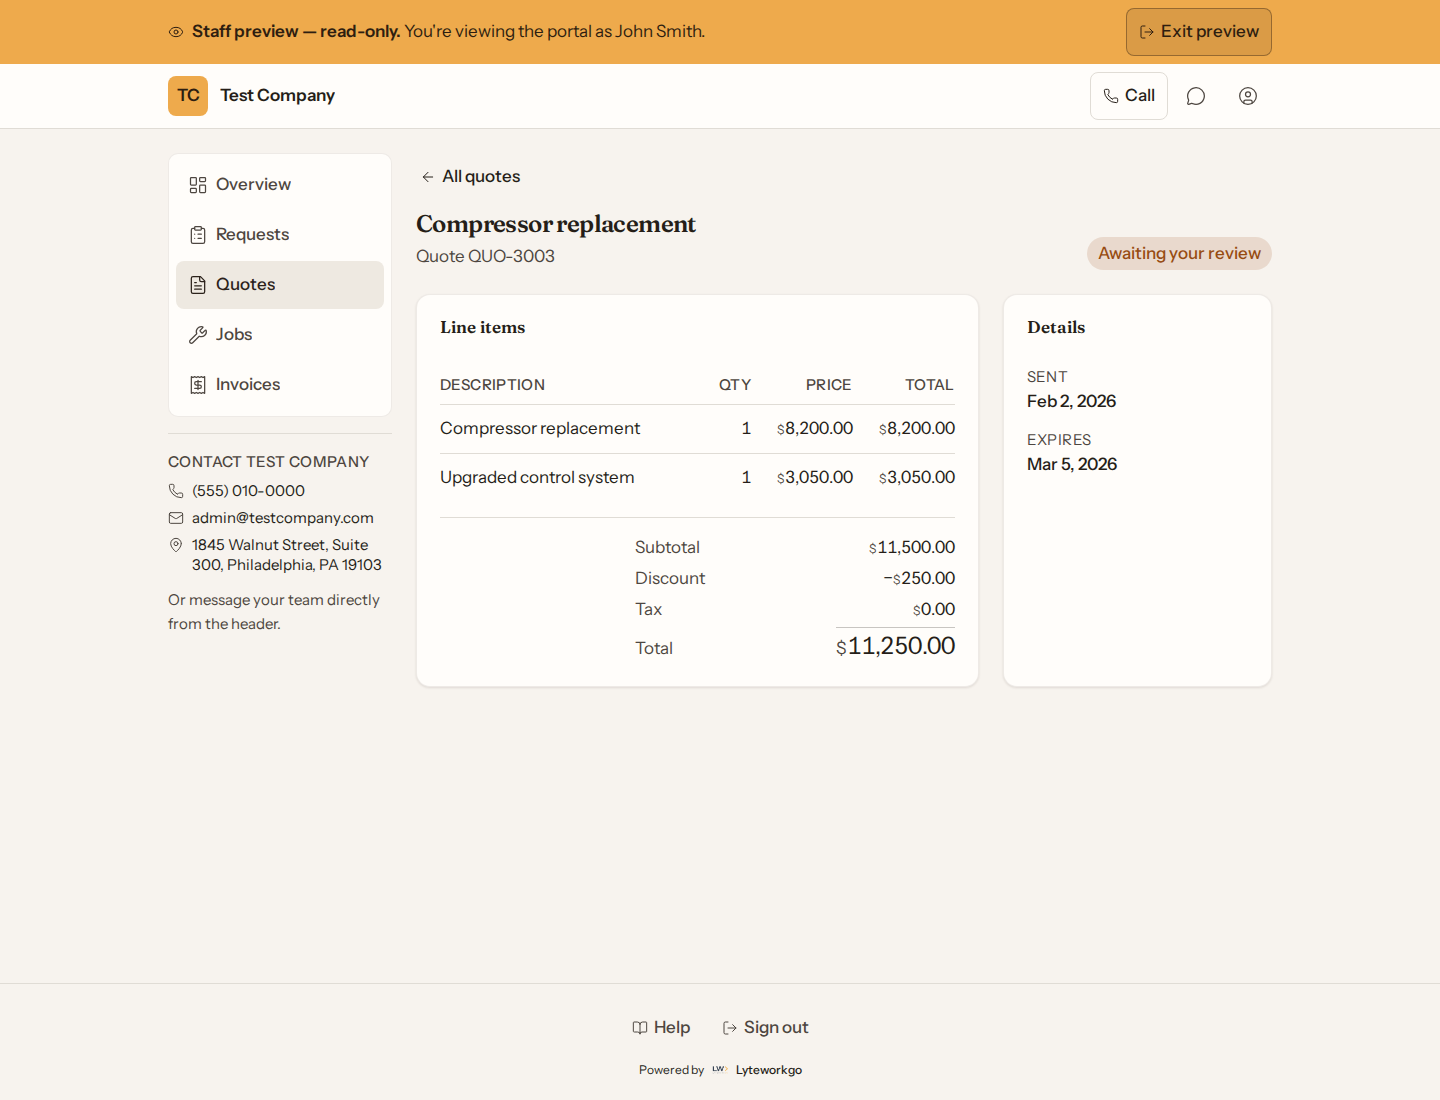Click the Feb 2, 2026 sent date
This screenshot has height=1100, width=1440.
tap(1071, 401)
